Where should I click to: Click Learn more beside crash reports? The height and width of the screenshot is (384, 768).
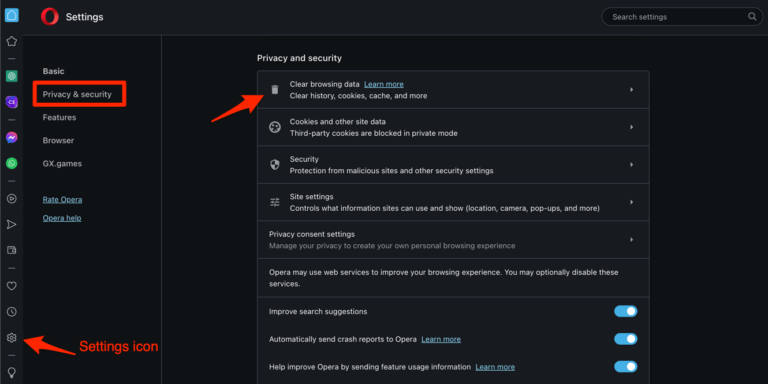[441, 339]
